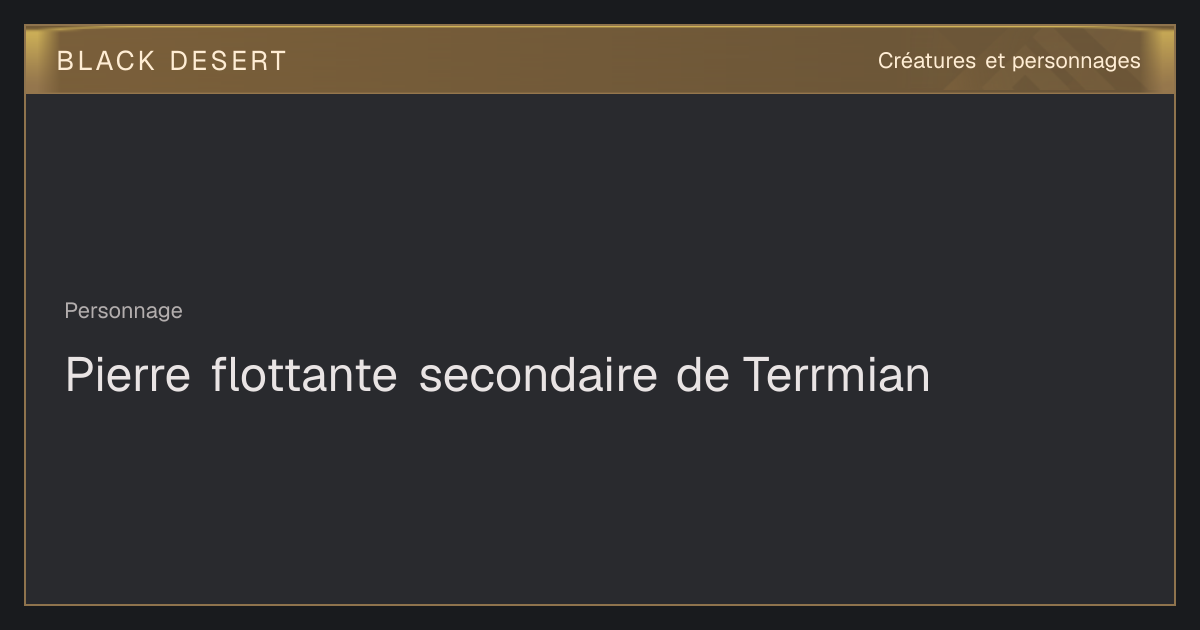Click the word DESERT in the header
This screenshot has height=630, width=1200.
pyautogui.click(x=228, y=61)
